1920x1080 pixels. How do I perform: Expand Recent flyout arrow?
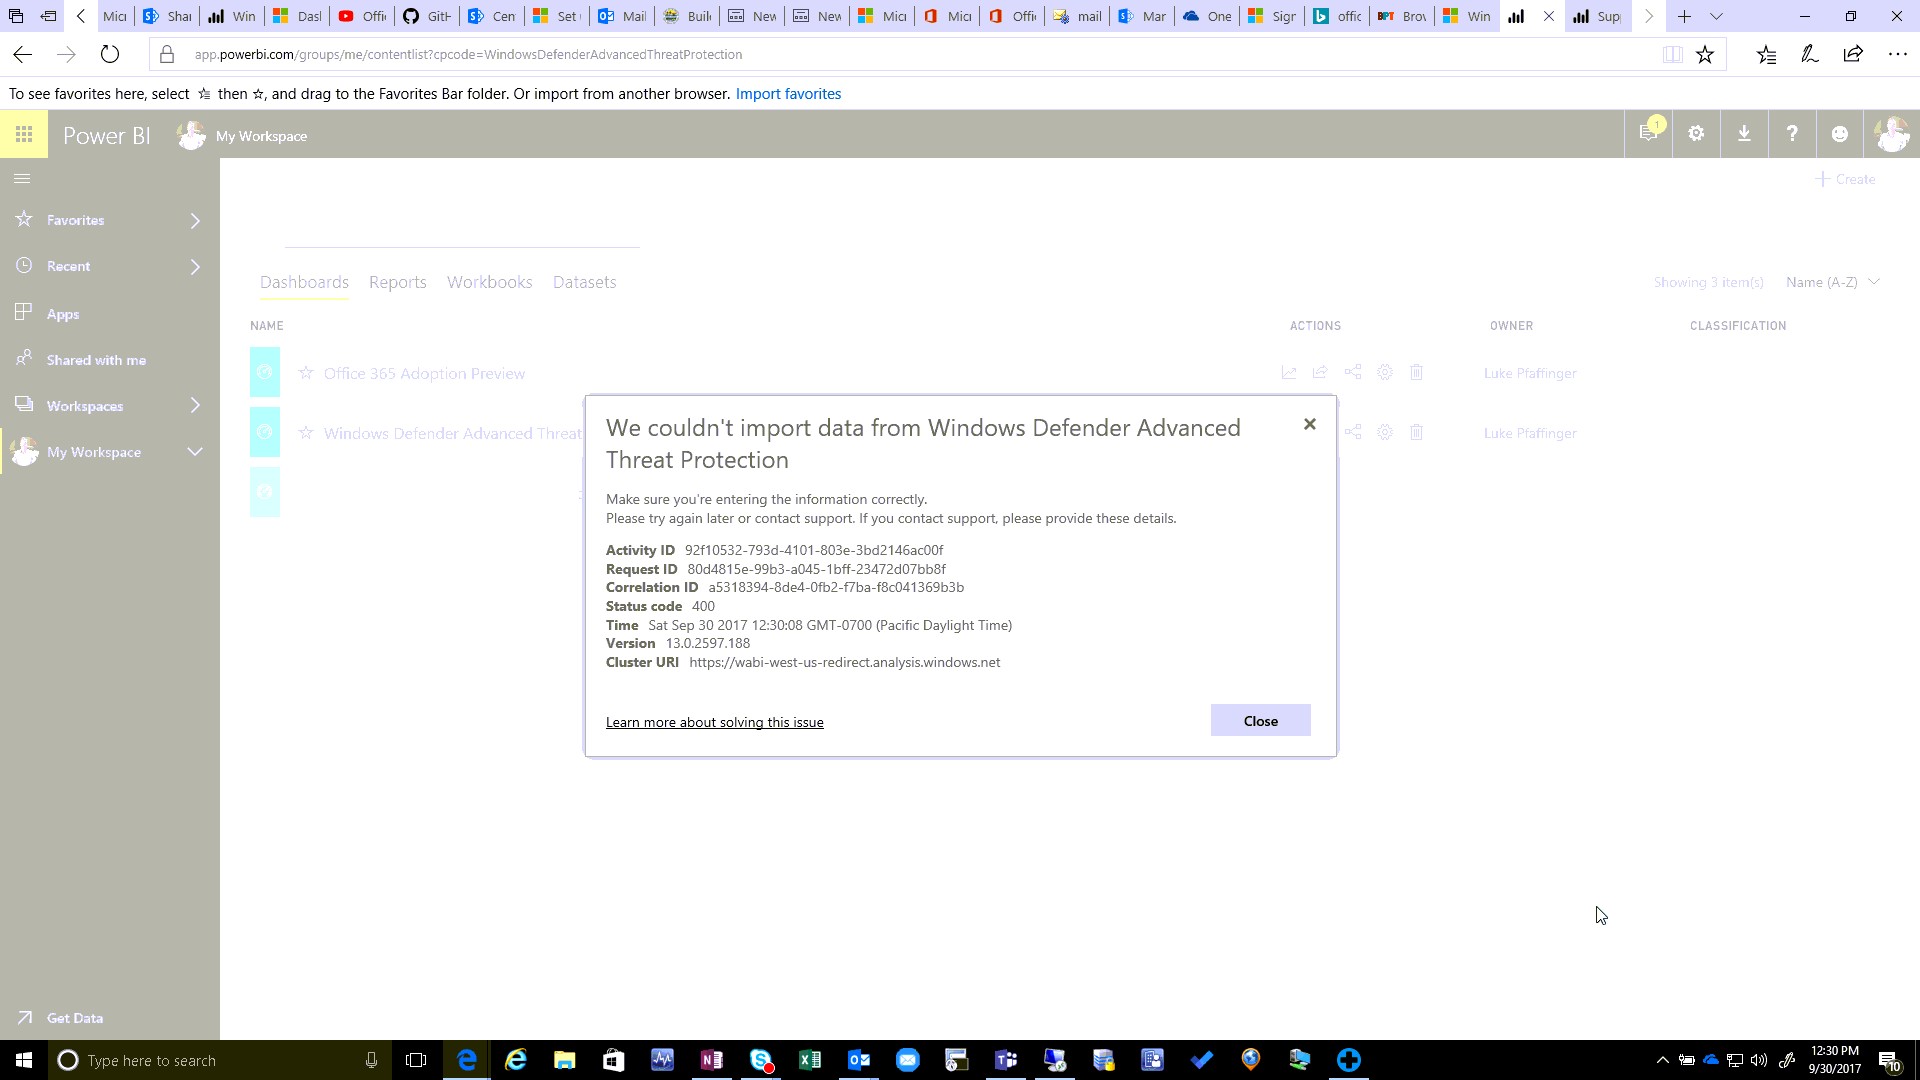click(x=195, y=266)
